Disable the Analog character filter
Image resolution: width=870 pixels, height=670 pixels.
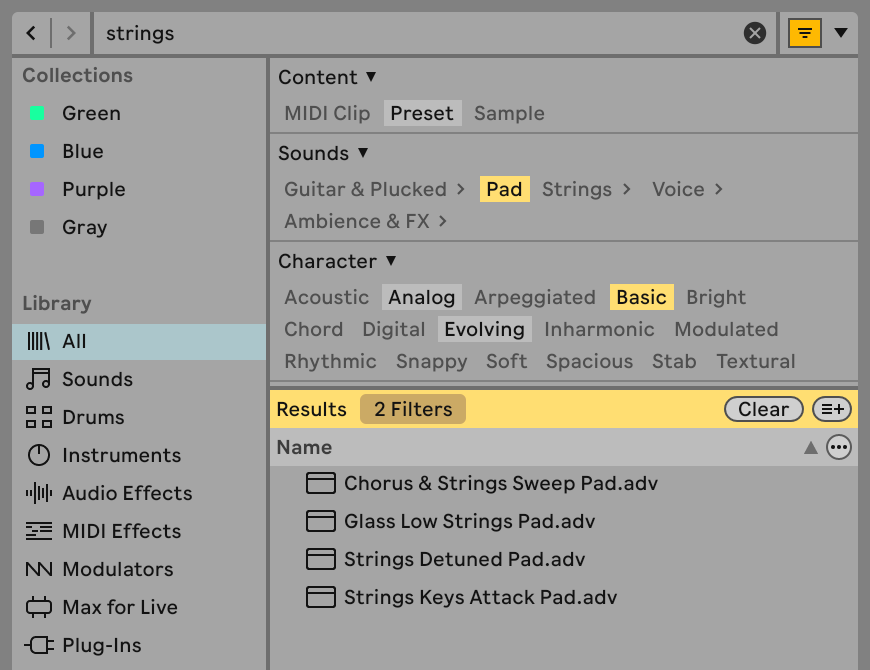point(421,297)
